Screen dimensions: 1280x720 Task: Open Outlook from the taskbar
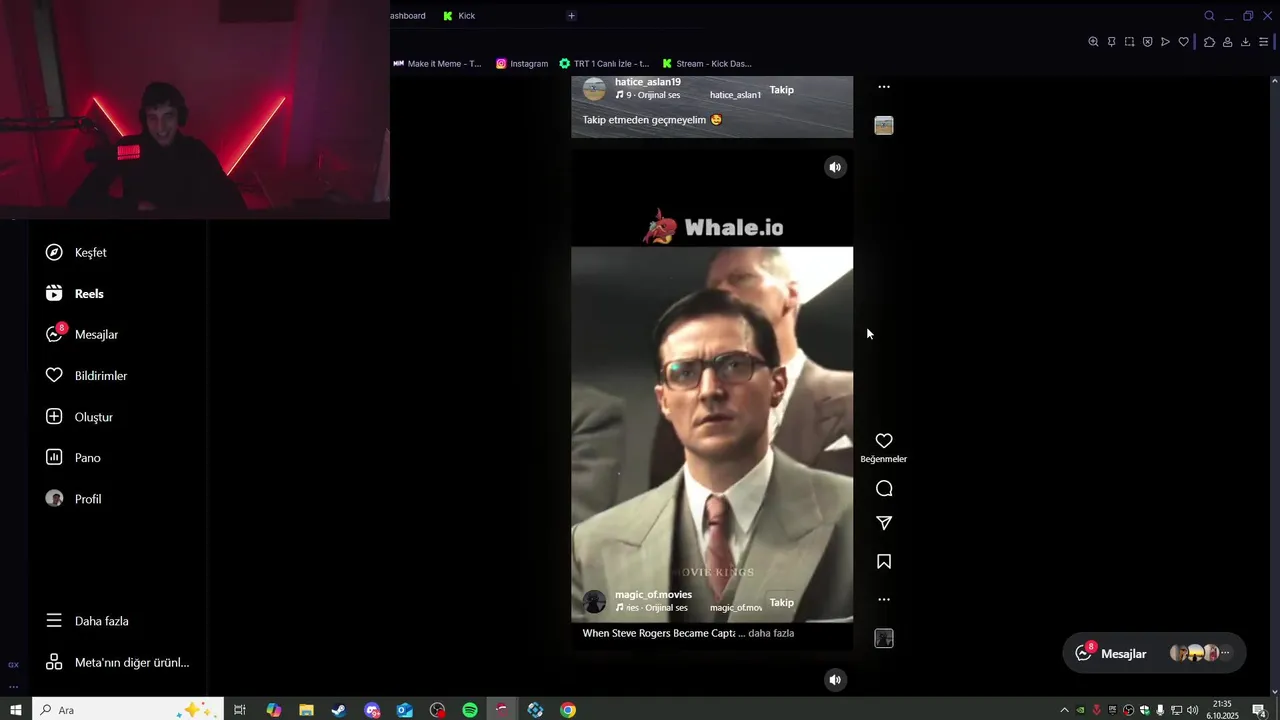404,710
